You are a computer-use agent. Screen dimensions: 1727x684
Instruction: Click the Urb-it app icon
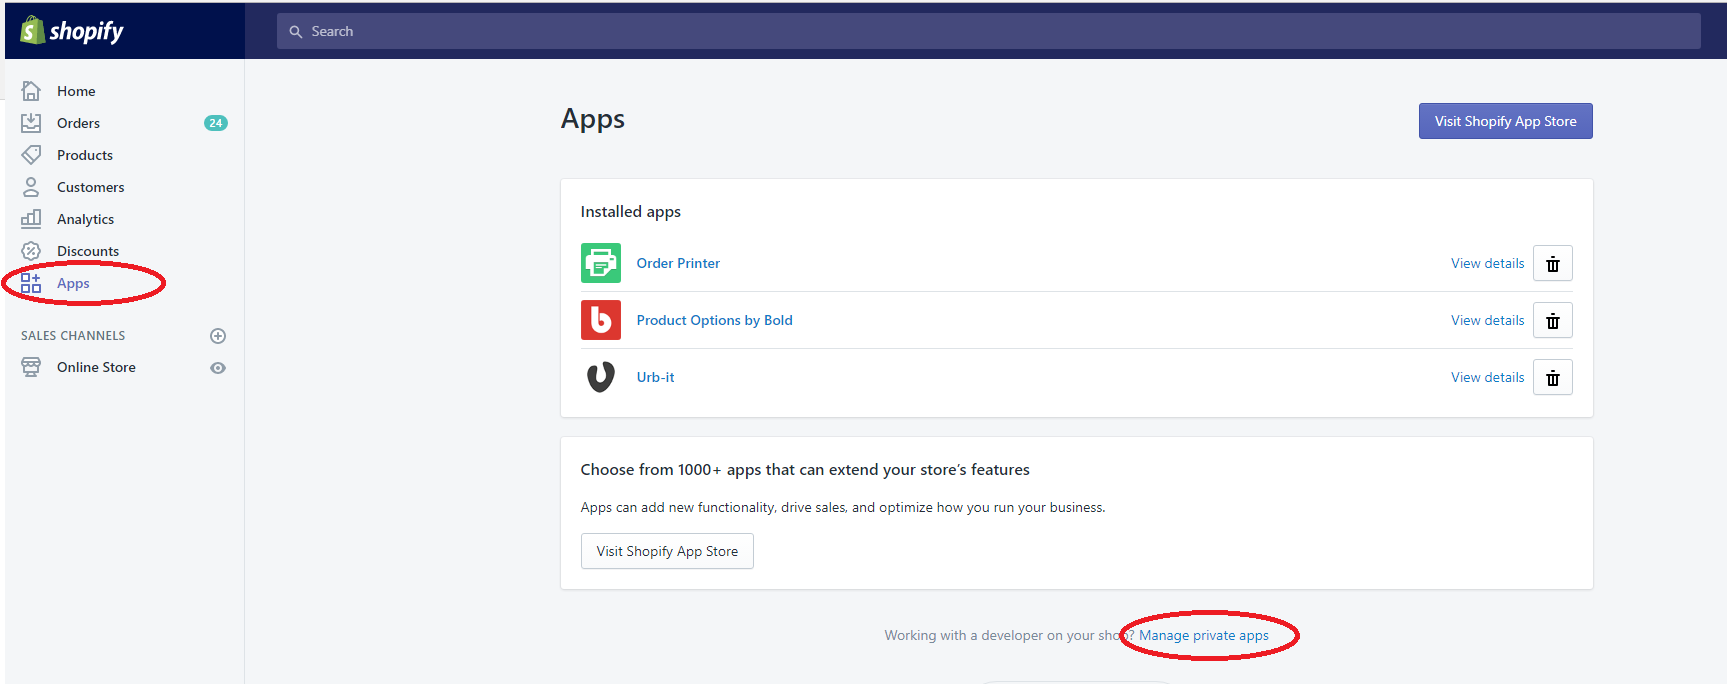click(x=601, y=377)
